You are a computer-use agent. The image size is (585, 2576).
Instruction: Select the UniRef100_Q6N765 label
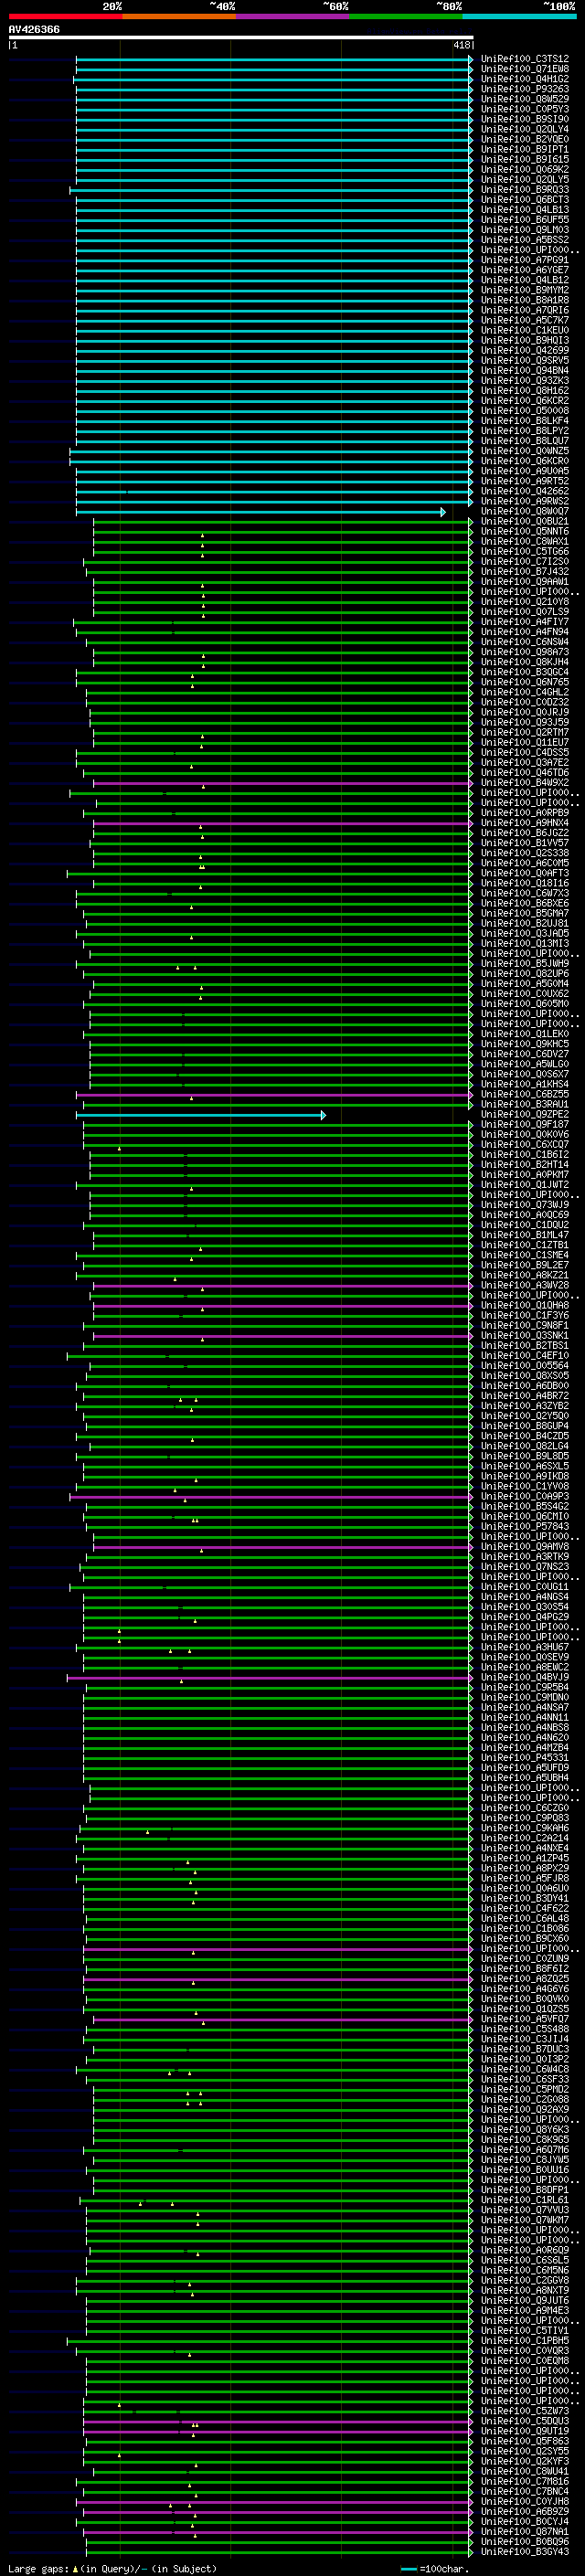pos(524,682)
